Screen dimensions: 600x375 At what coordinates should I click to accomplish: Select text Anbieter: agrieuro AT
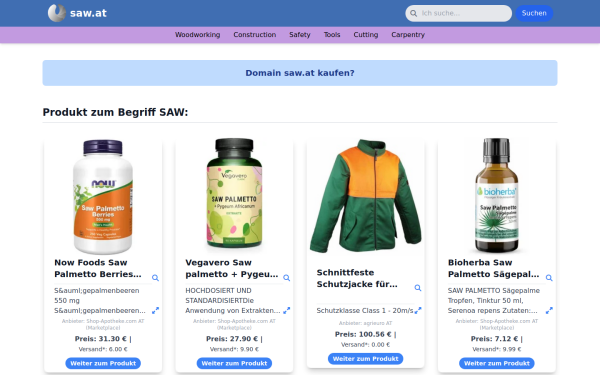(x=365, y=323)
